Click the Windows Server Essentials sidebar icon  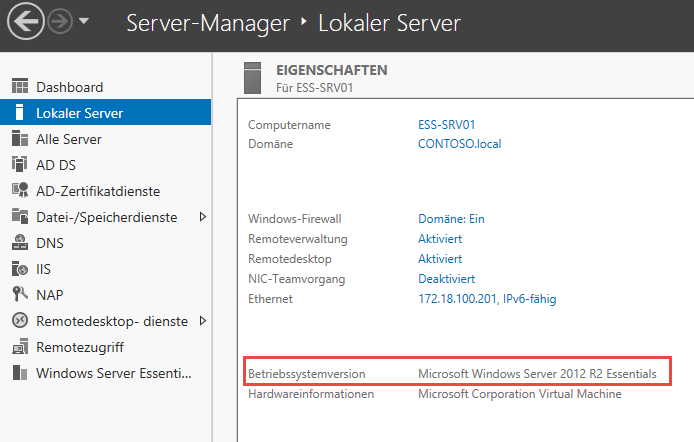pos(19,372)
